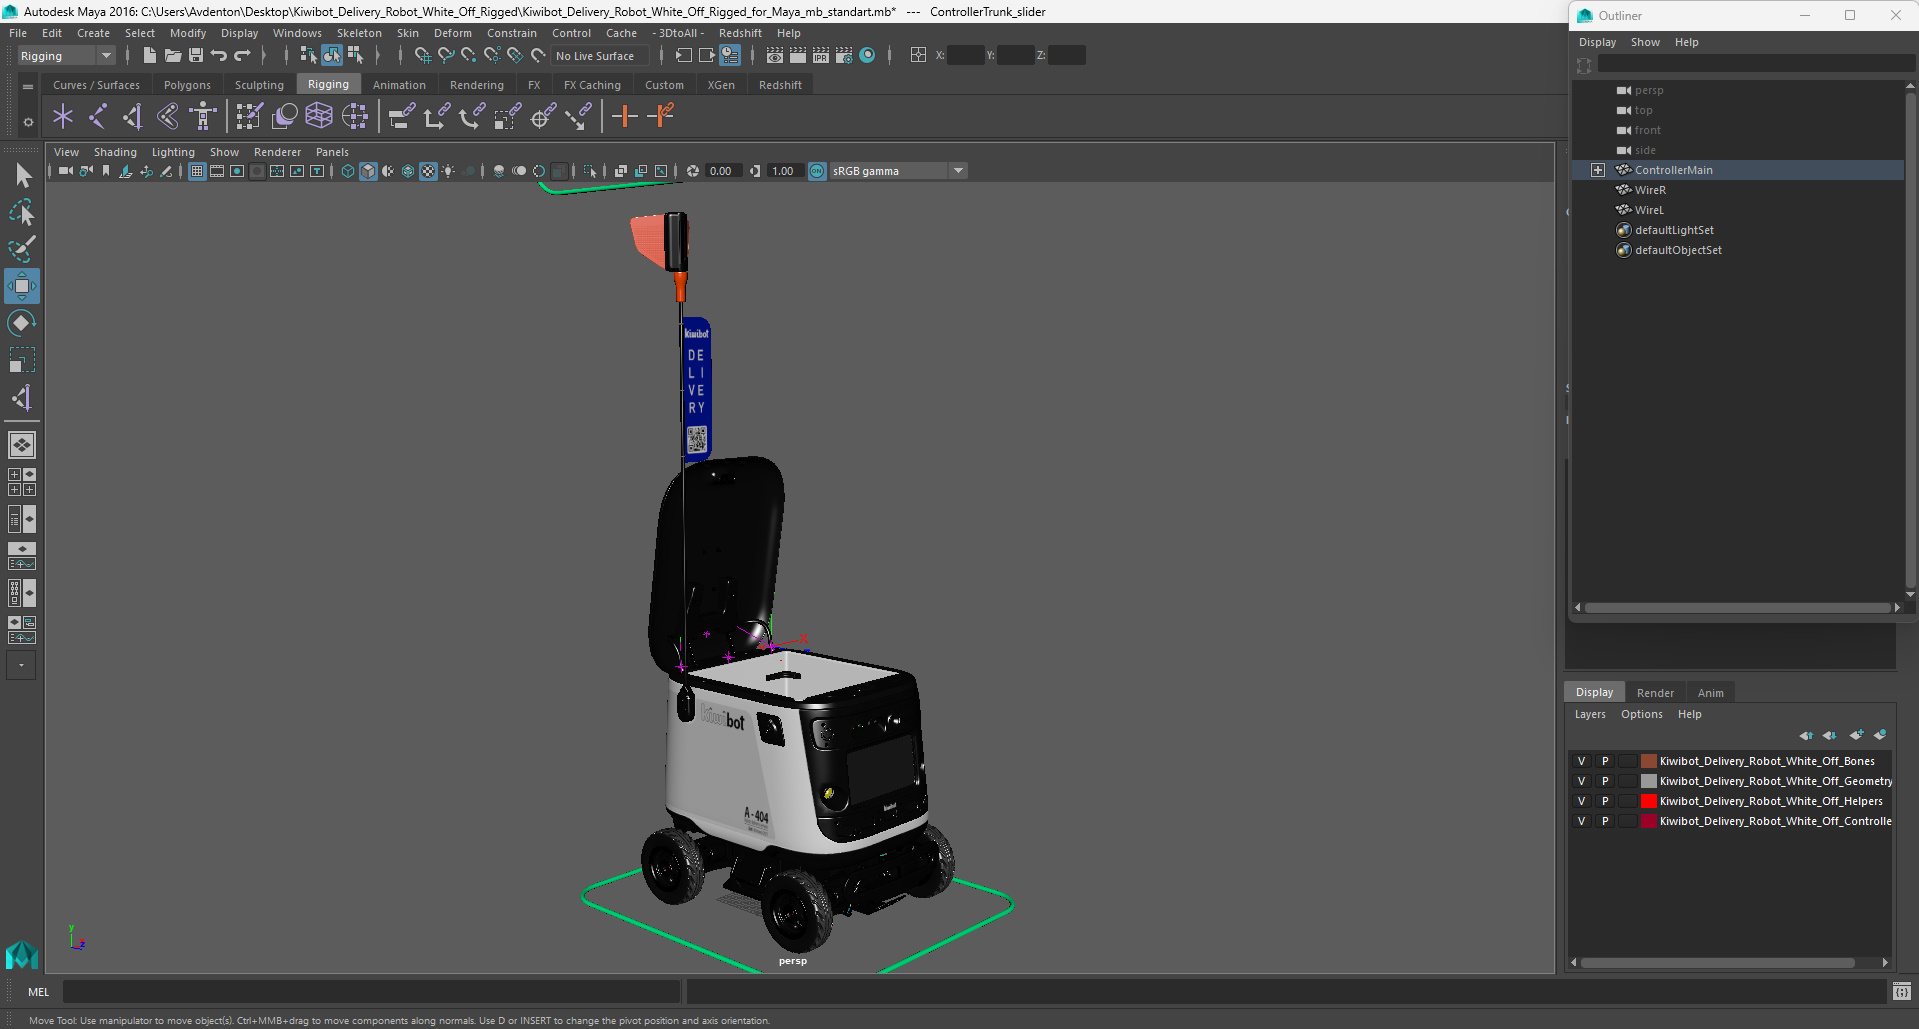Select WireR in the Outliner

pyautogui.click(x=1649, y=191)
